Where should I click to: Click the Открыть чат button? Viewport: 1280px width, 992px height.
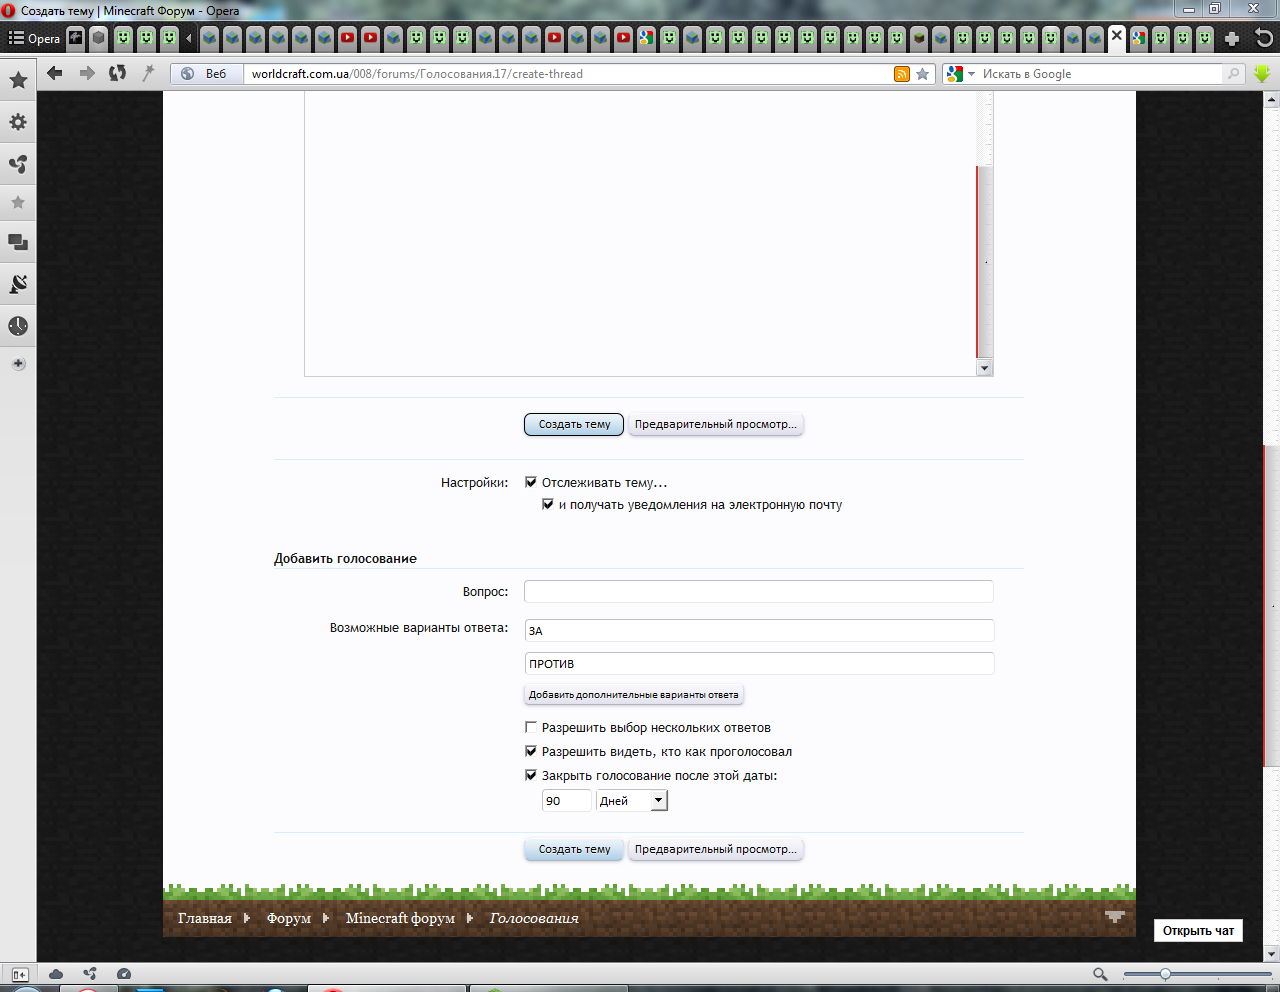pos(1198,931)
